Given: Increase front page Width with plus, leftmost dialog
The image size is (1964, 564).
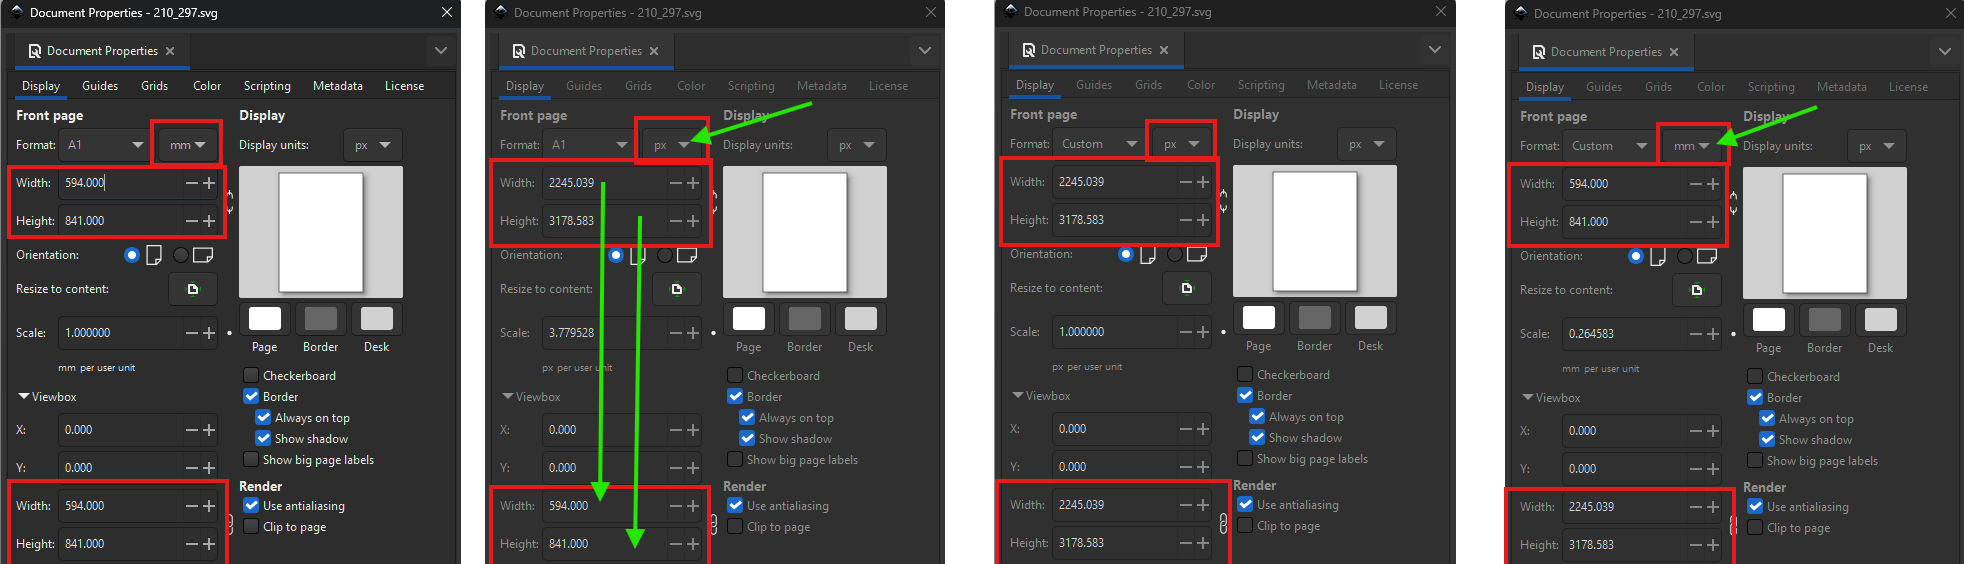Looking at the screenshot, I should point(209,183).
